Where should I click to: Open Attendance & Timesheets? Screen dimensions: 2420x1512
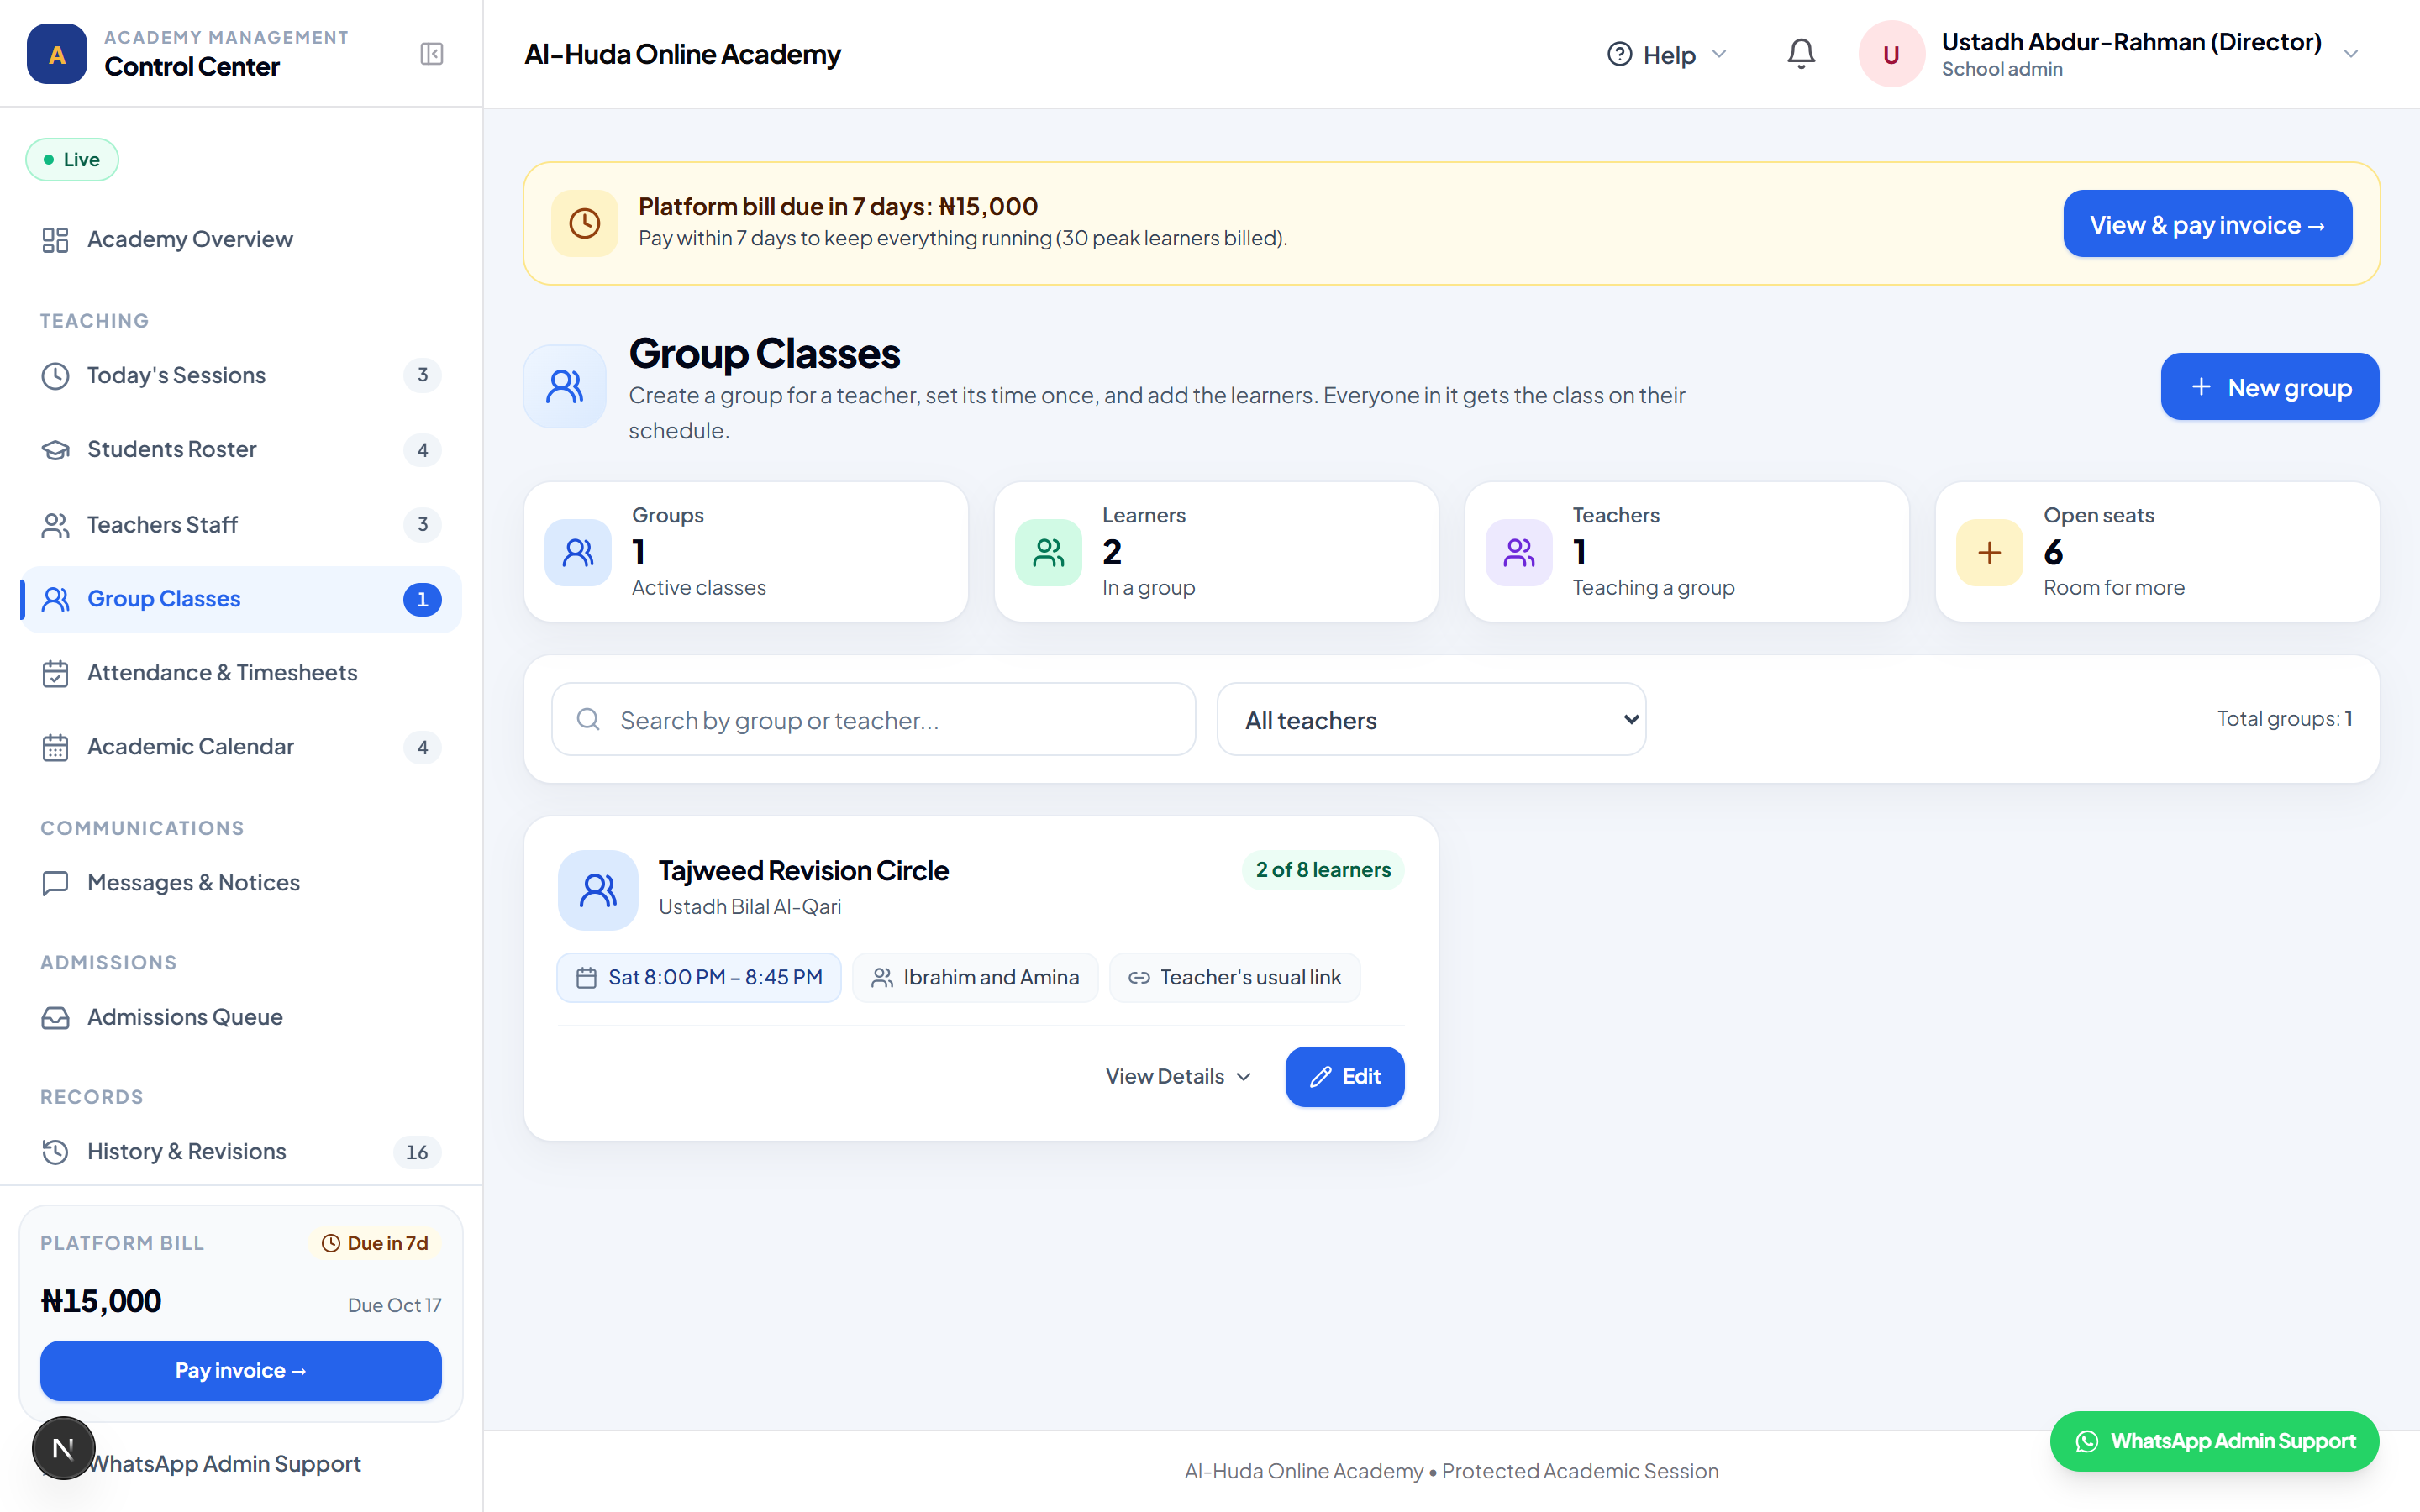tap(241, 673)
